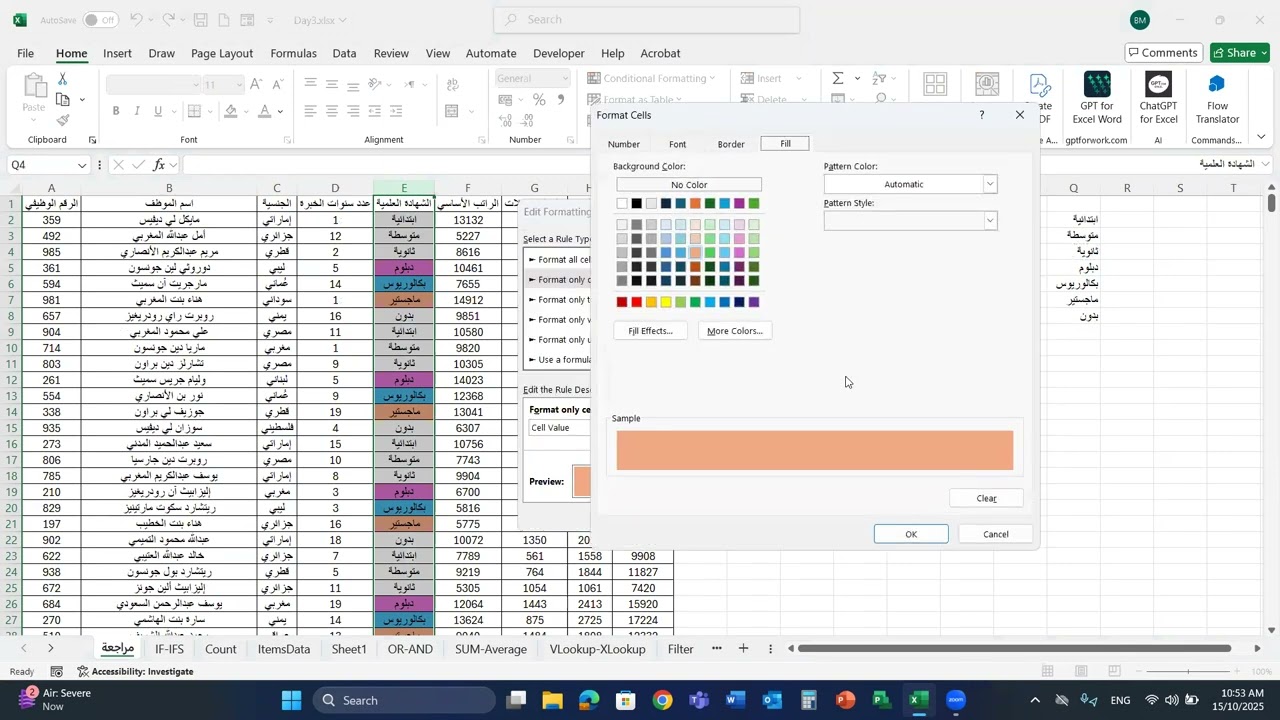Viewport: 1280px width, 720px height.
Task: Open Format Cells help question mark
Action: tap(982, 115)
